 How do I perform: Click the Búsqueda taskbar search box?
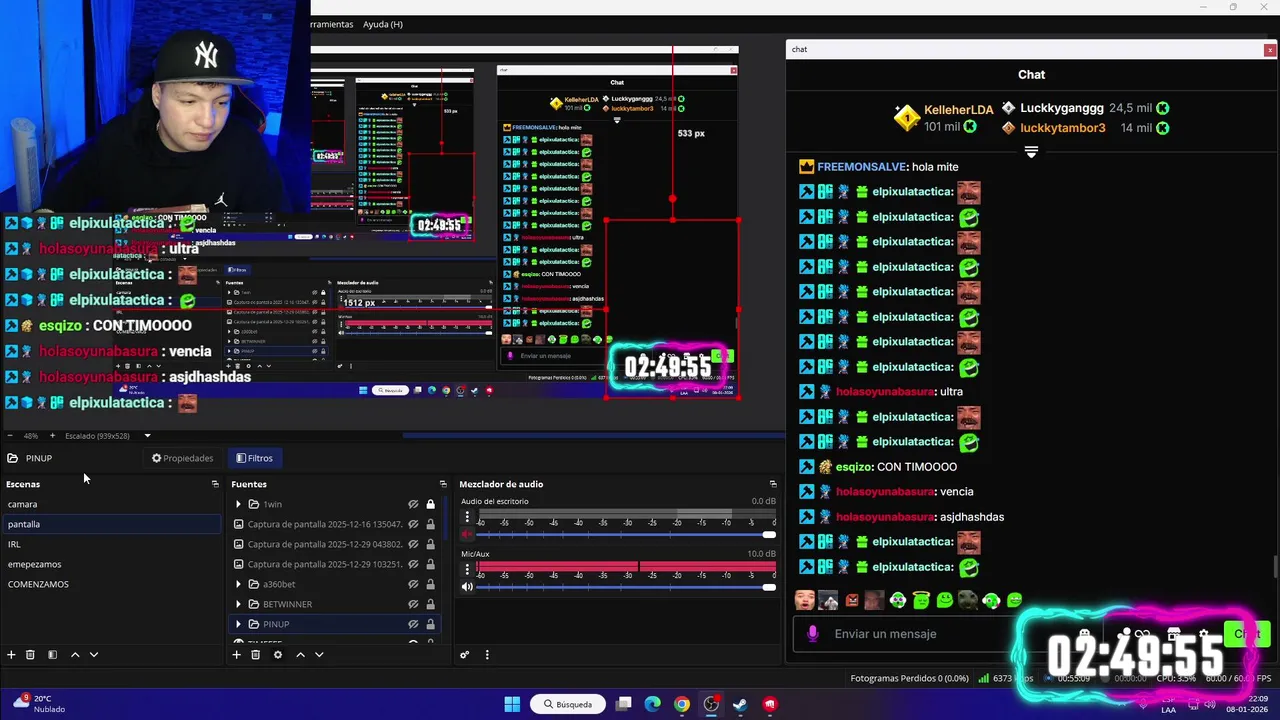coord(568,704)
